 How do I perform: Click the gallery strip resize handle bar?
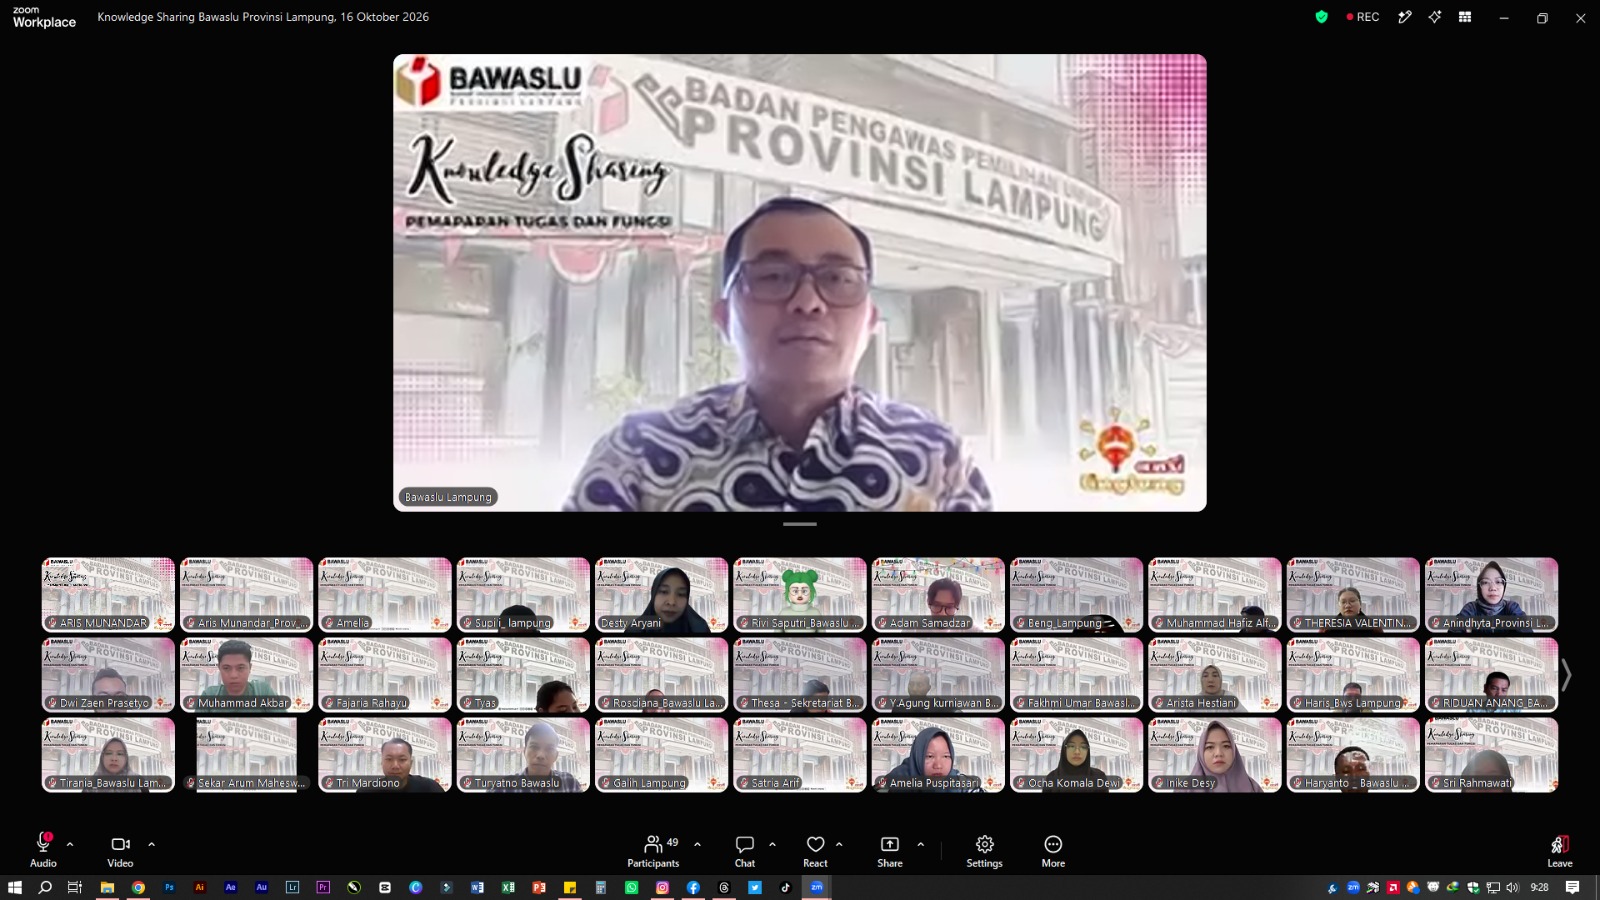coord(800,524)
